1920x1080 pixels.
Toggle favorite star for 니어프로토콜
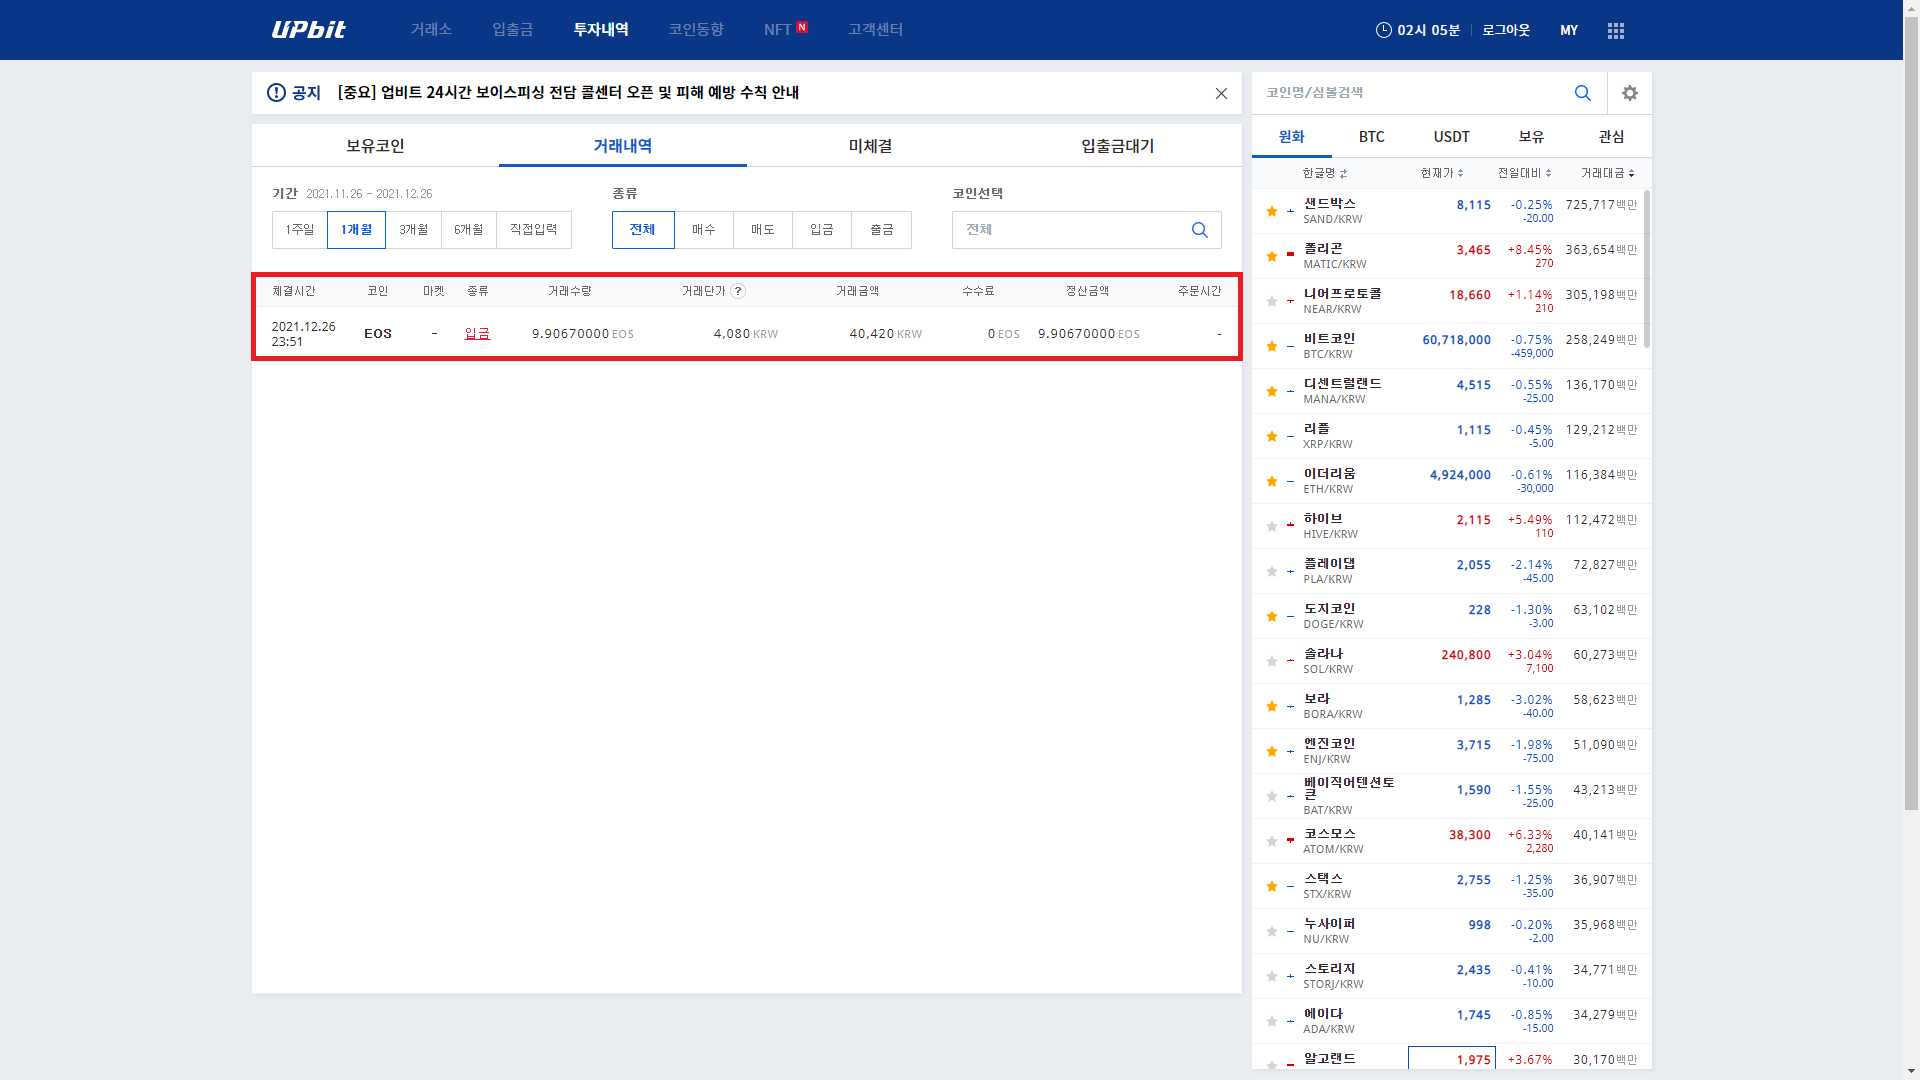coord(1272,301)
